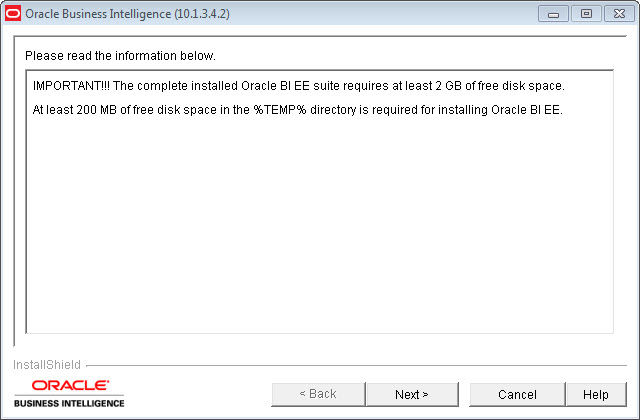
Task: Minimize the Oracle Business Intelligence installer window
Action: 553,14
